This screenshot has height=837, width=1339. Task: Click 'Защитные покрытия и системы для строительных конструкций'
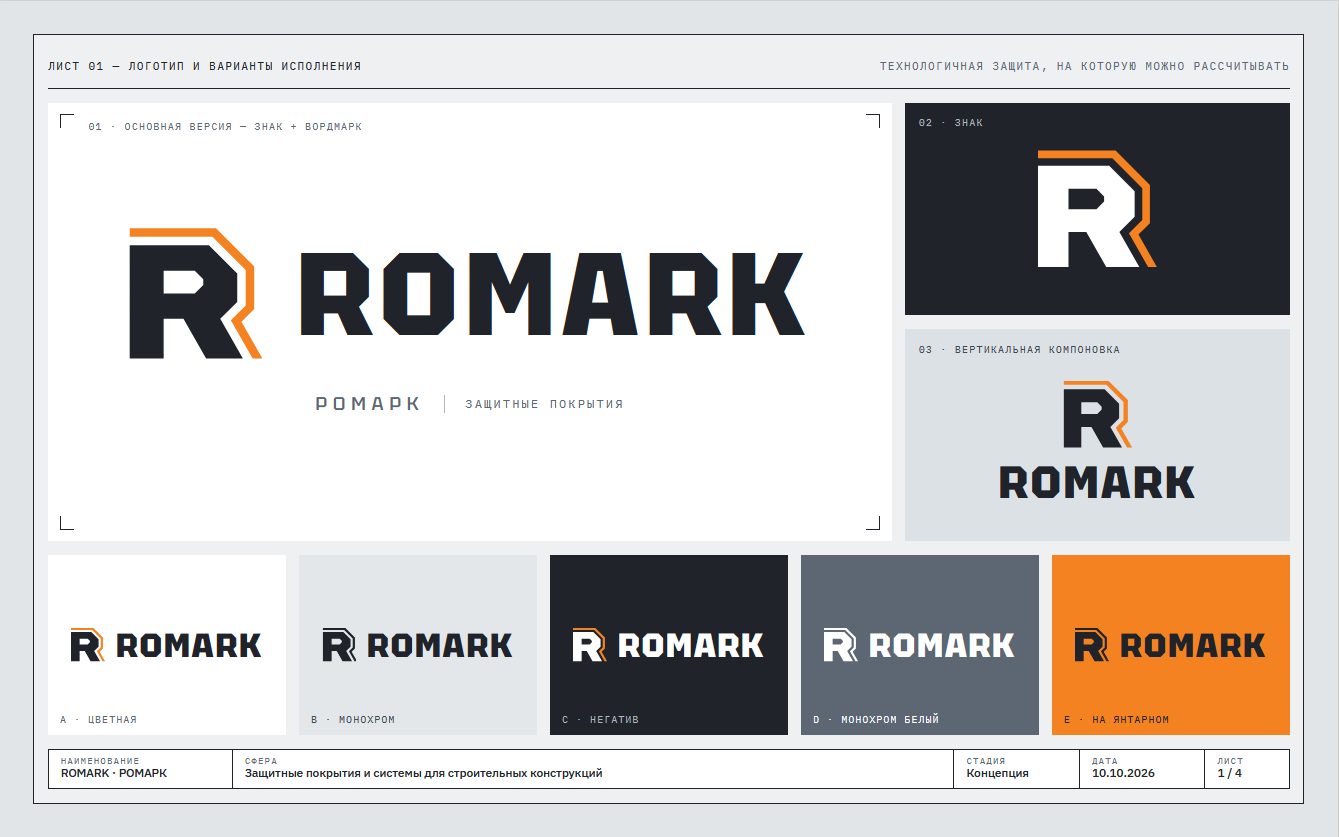click(x=424, y=773)
